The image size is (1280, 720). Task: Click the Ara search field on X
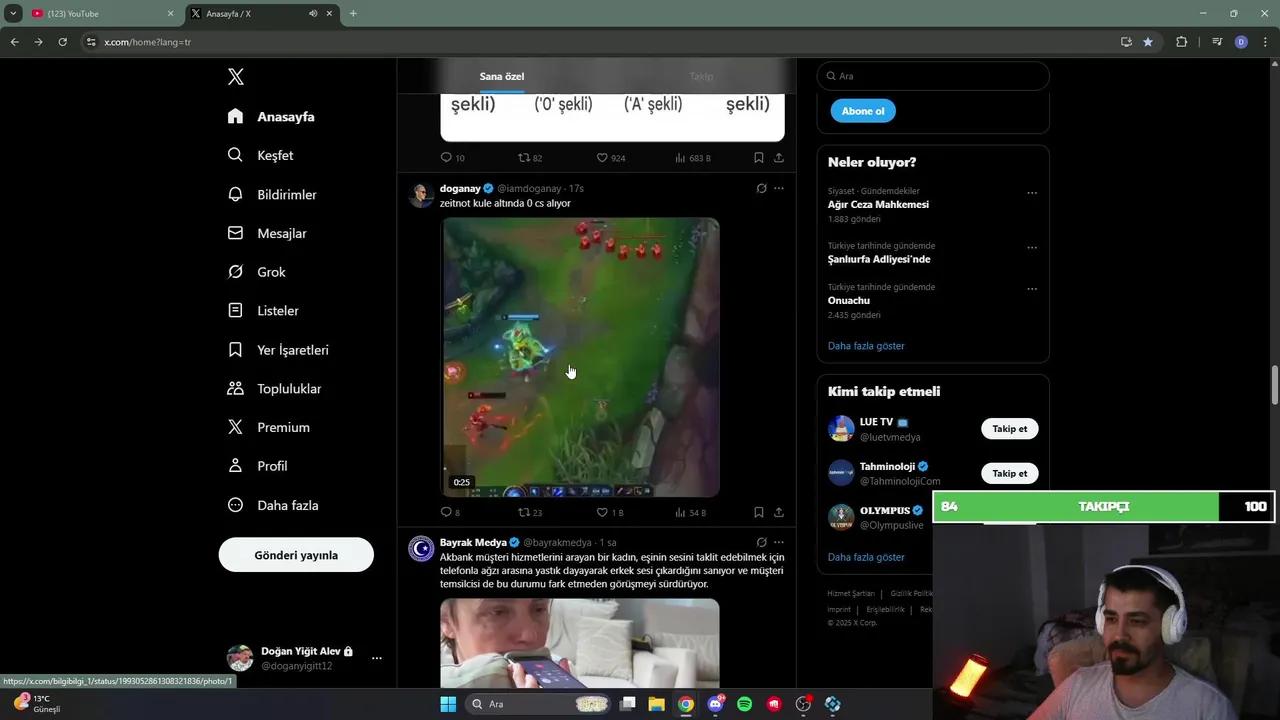933,76
